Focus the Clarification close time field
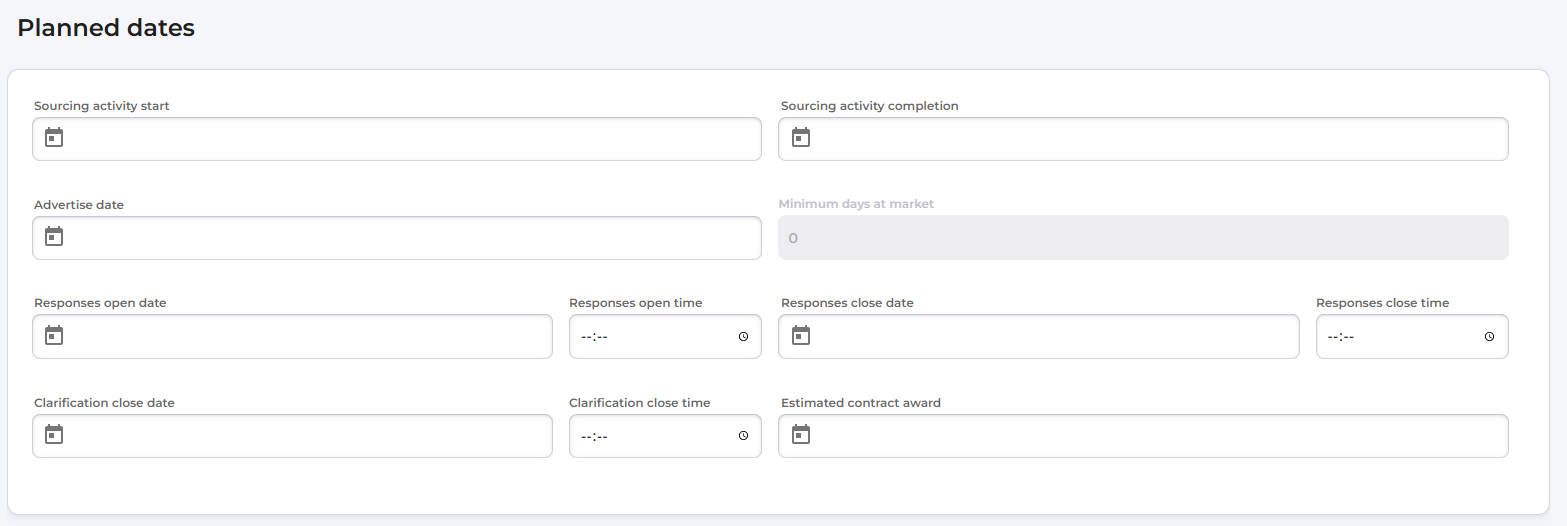This screenshot has height=526, width=1567. click(650, 436)
